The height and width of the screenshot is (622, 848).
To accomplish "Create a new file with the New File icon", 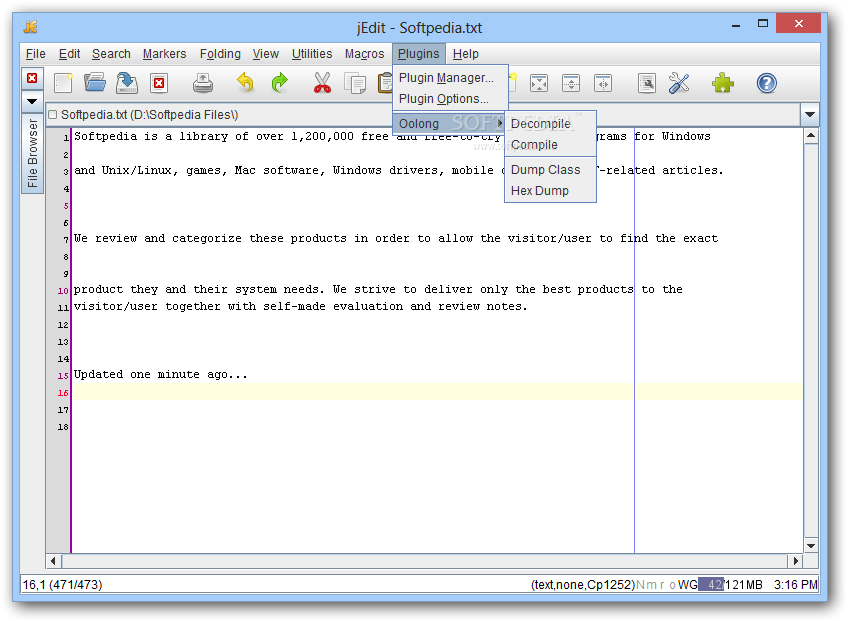I will pyautogui.click(x=63, y=83).
